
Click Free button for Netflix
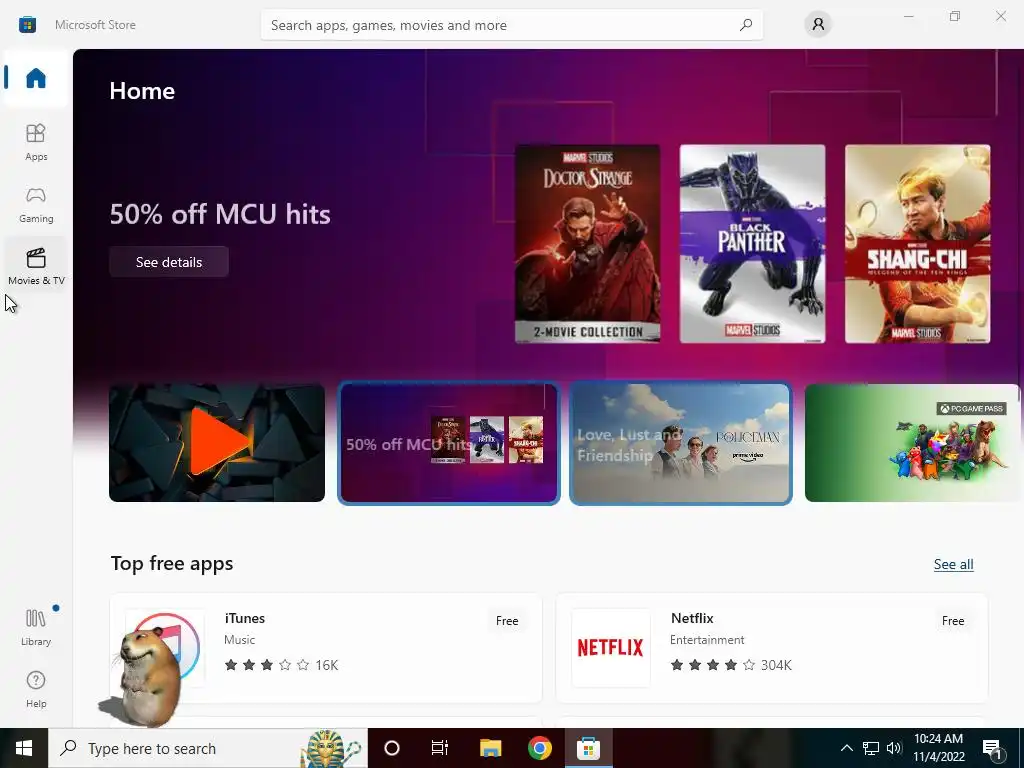953,621
